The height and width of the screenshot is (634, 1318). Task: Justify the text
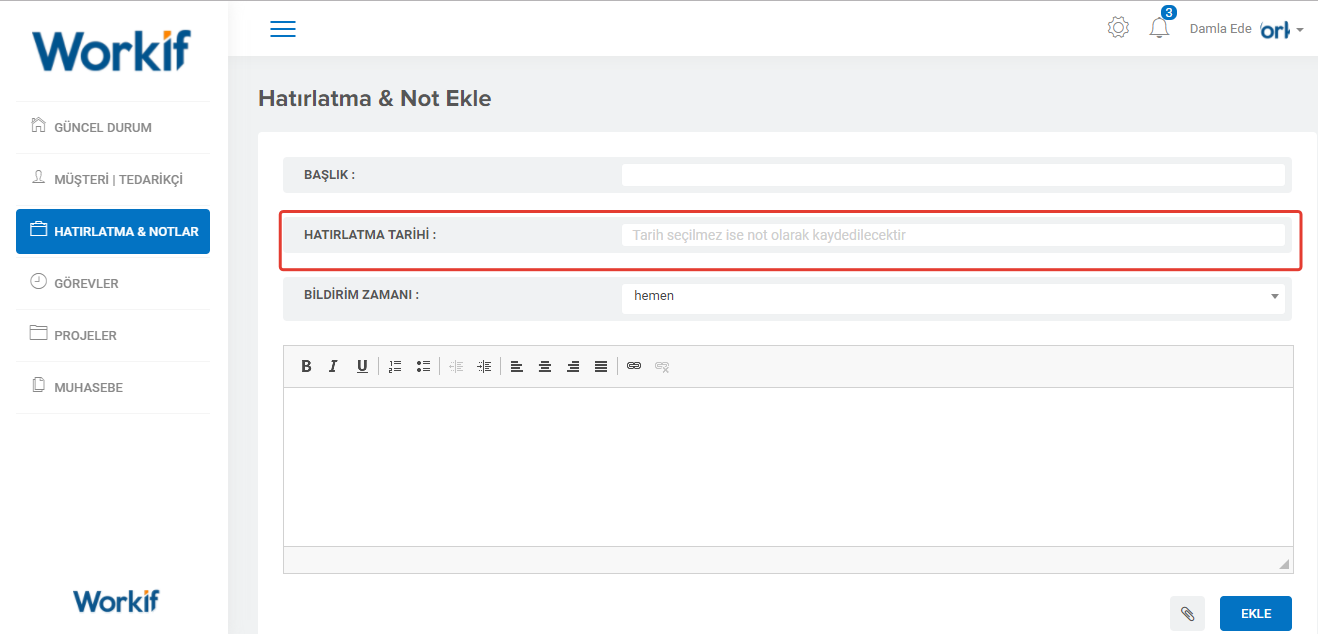[601, 366]
